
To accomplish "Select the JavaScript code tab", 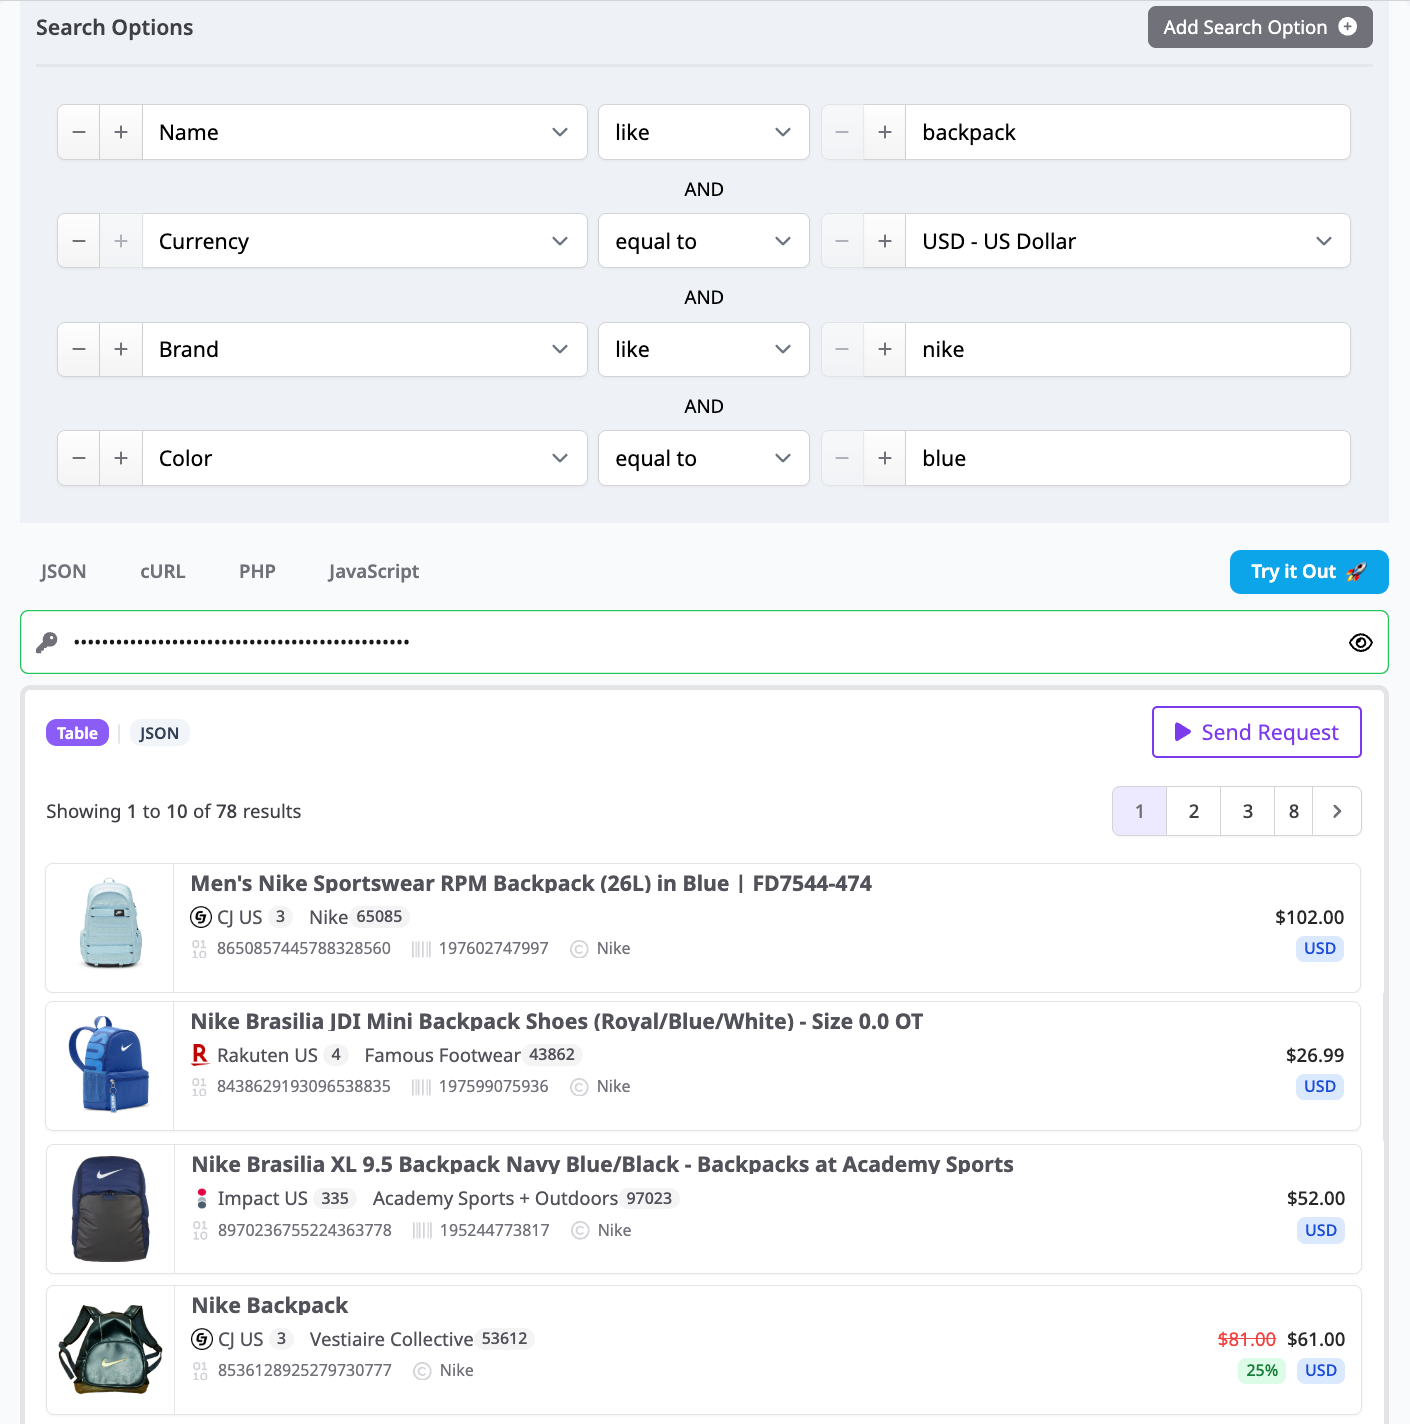I will [x=374, y=571].
